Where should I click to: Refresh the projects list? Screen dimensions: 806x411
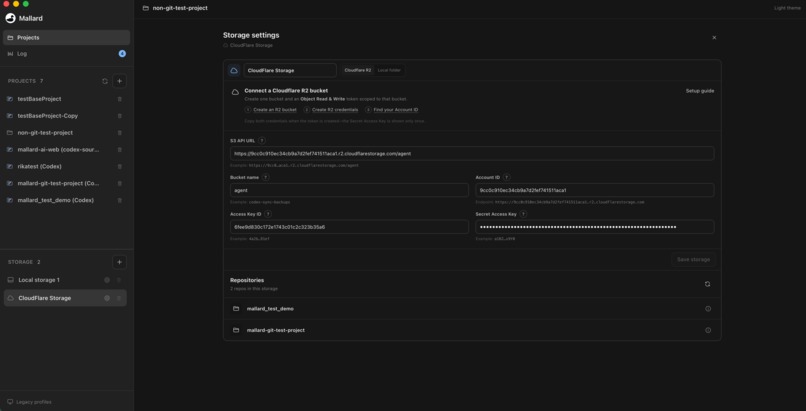[x=105, y=81]
